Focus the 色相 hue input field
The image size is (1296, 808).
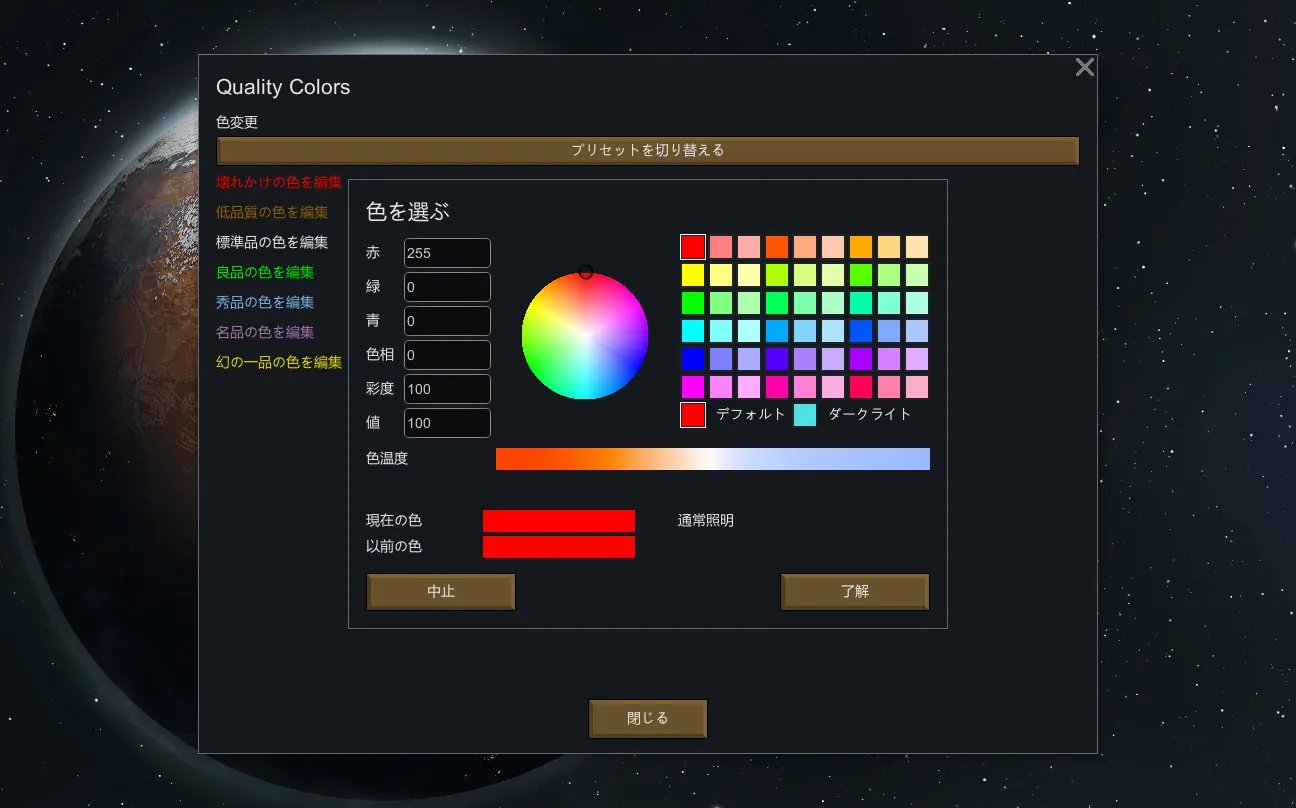pos(447,355)
